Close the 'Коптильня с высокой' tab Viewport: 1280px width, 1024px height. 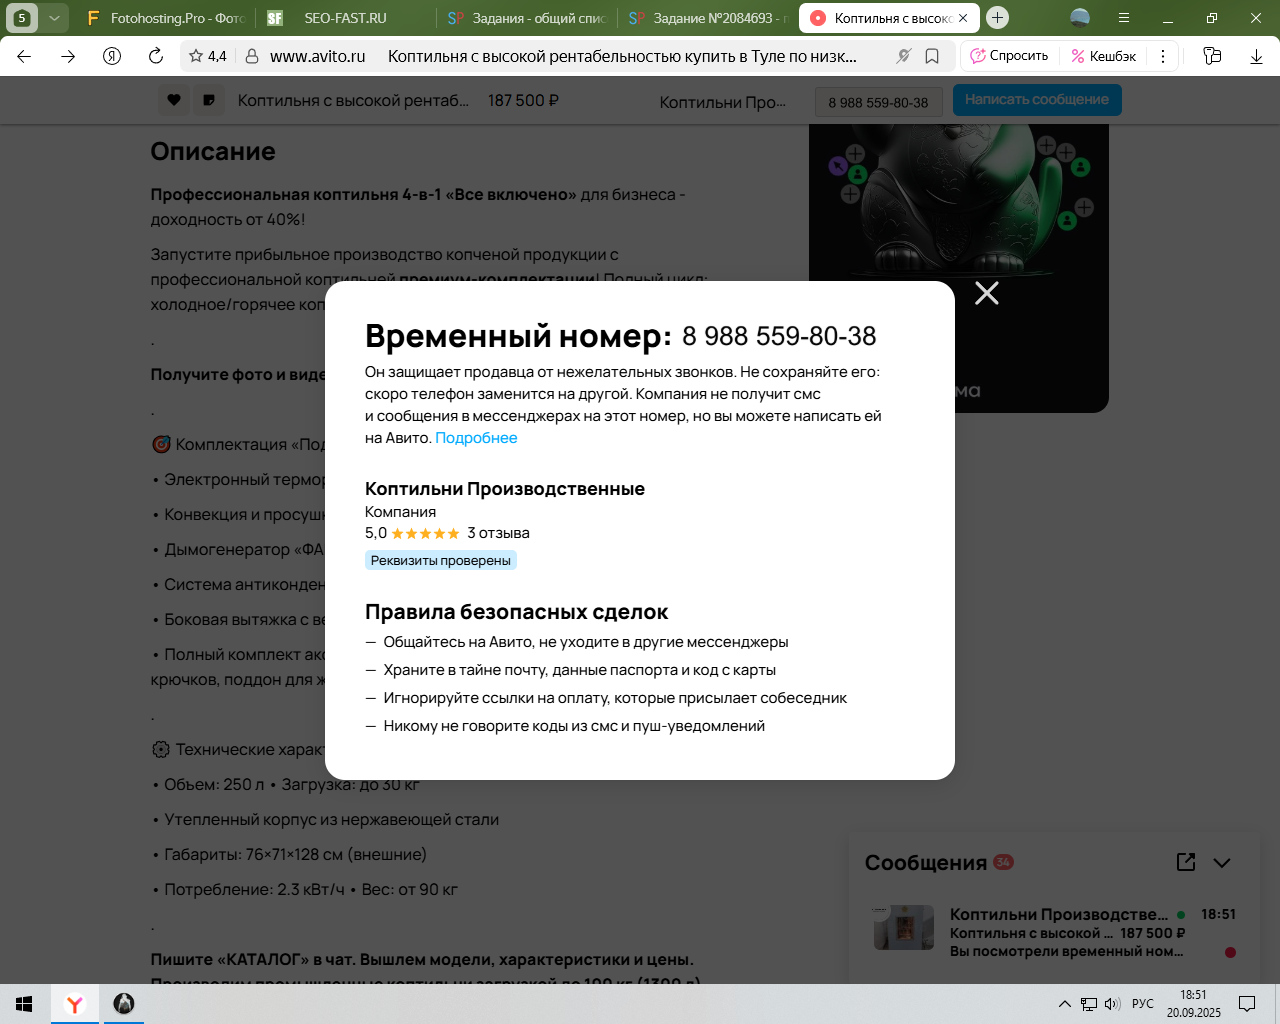pos(963,18)
